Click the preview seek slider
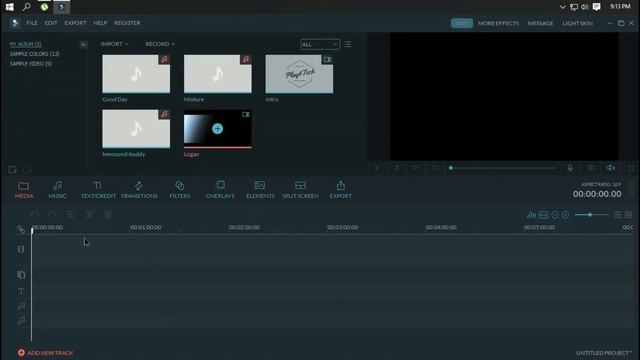The height and width of the screenshot is (360, 640). point(503,168)
